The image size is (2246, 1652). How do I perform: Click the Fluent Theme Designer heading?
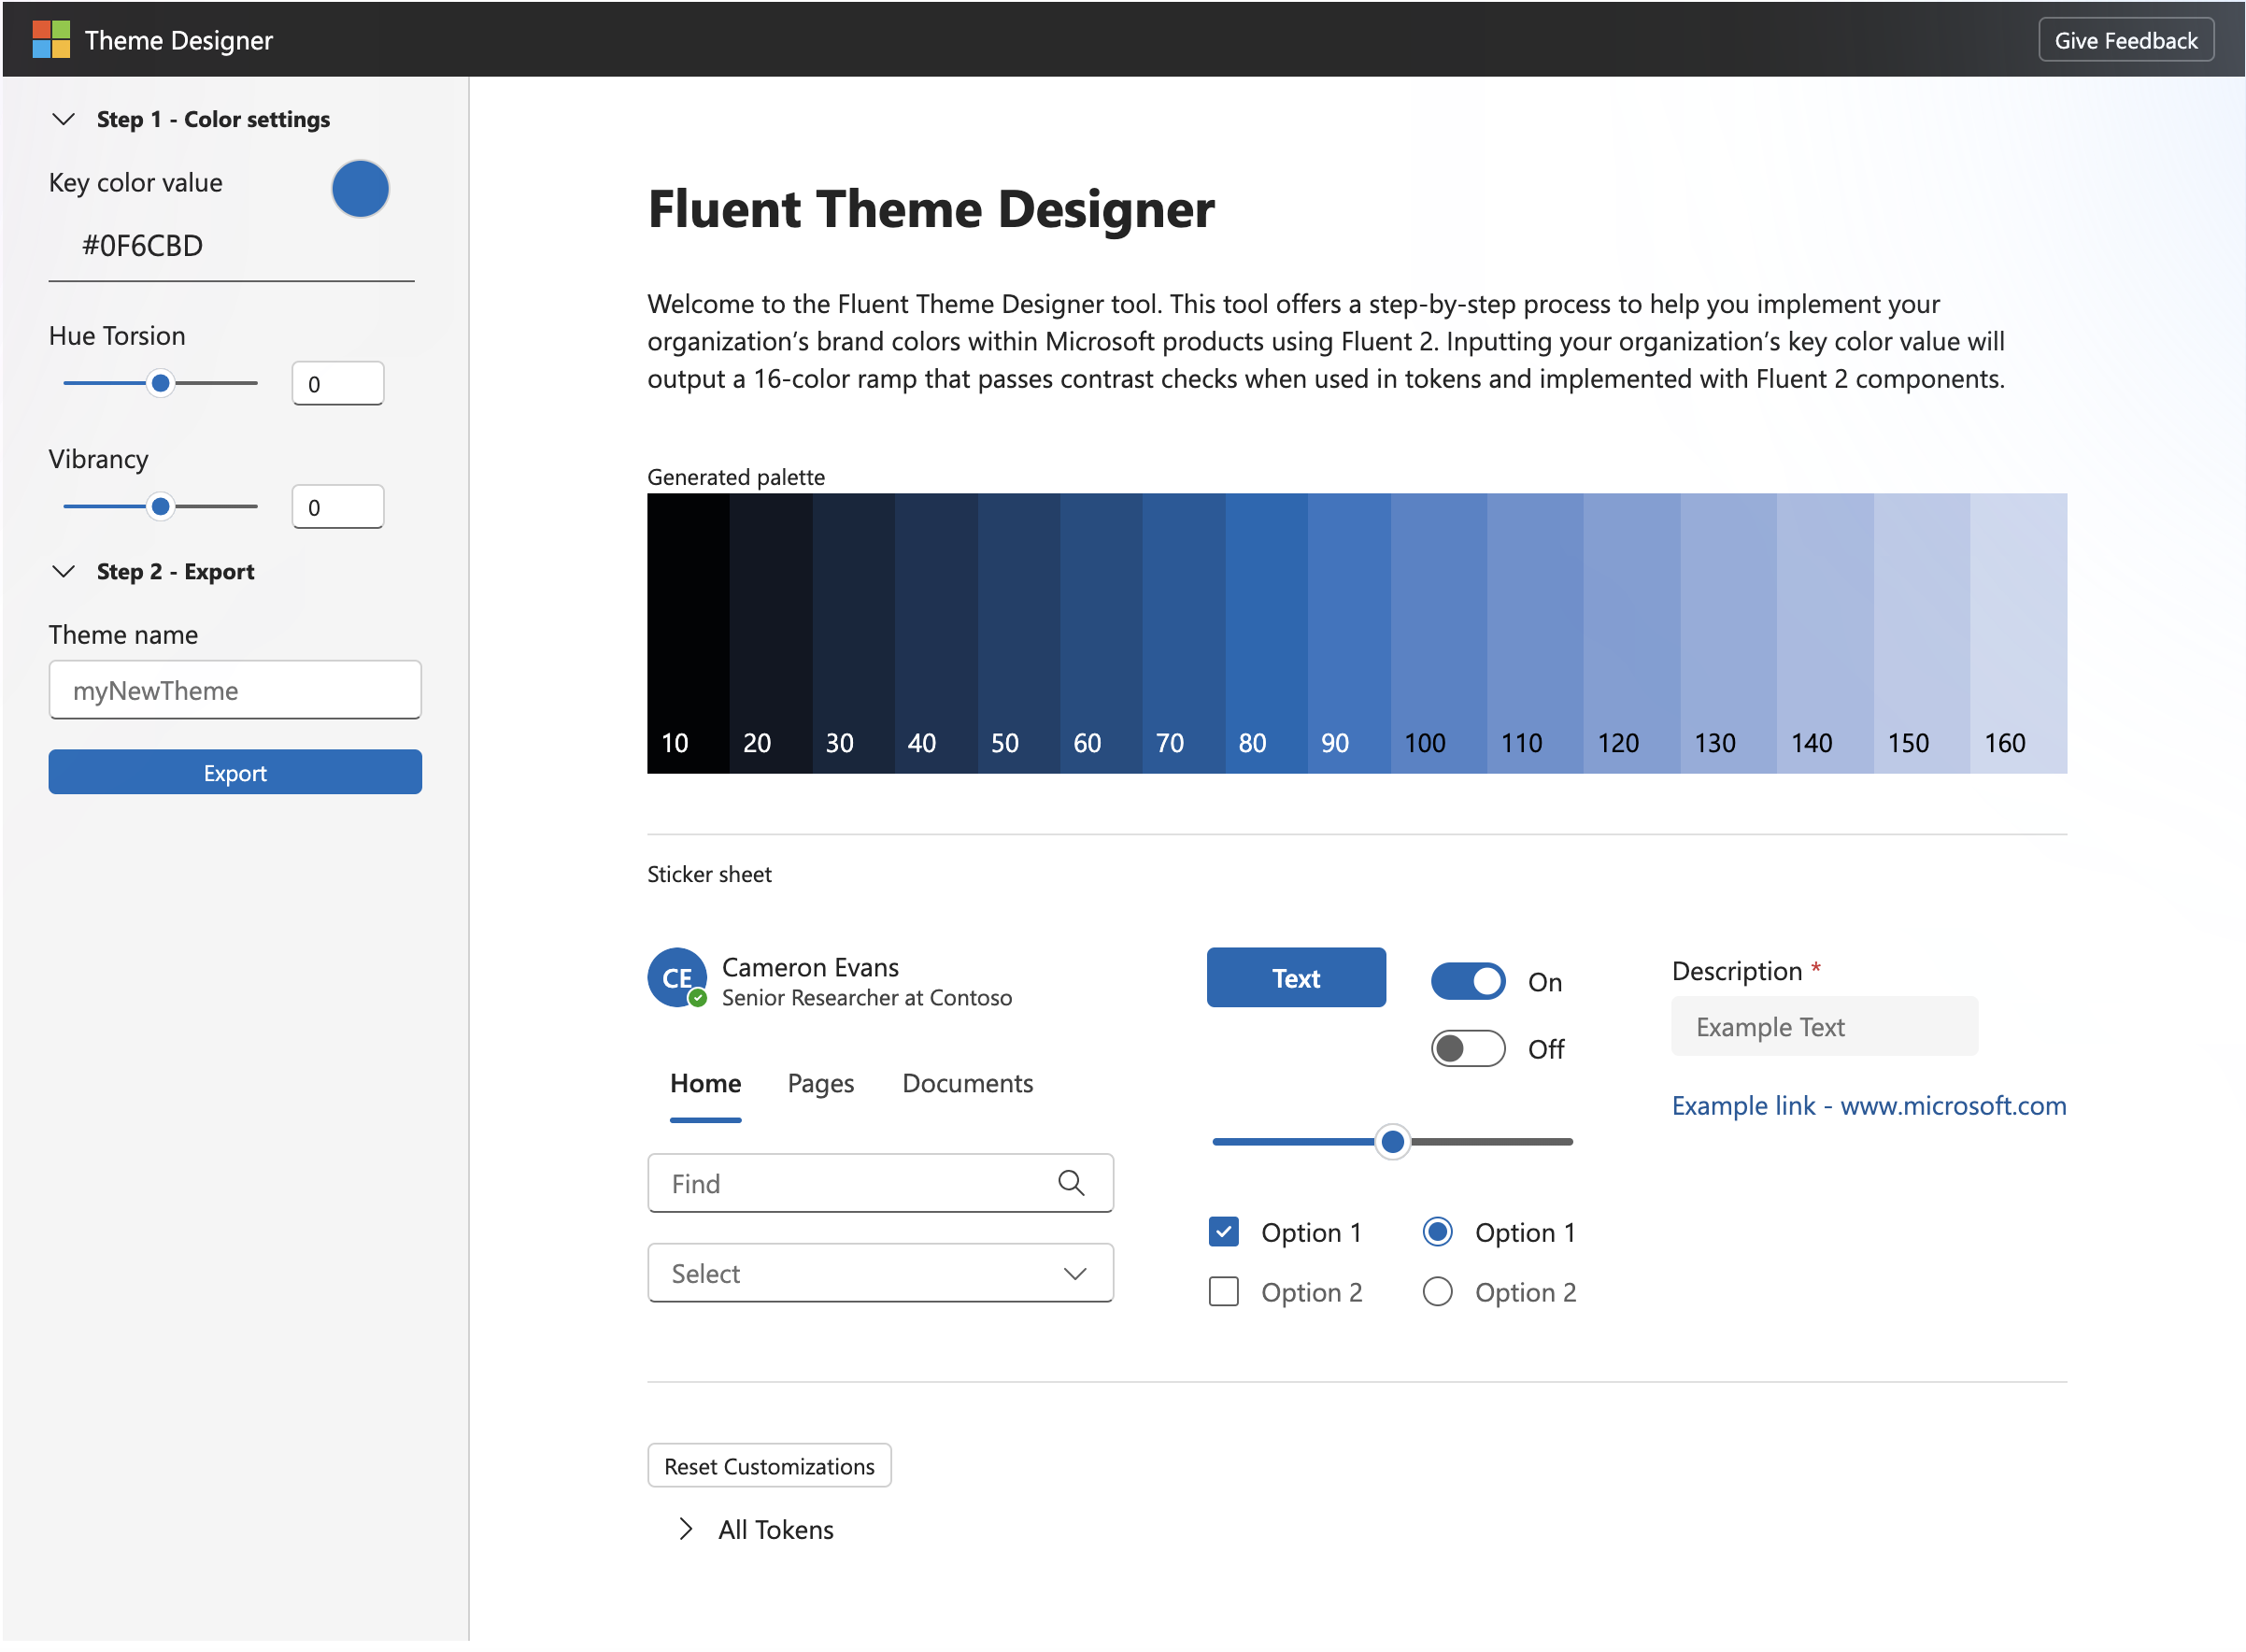coord(931,209)
